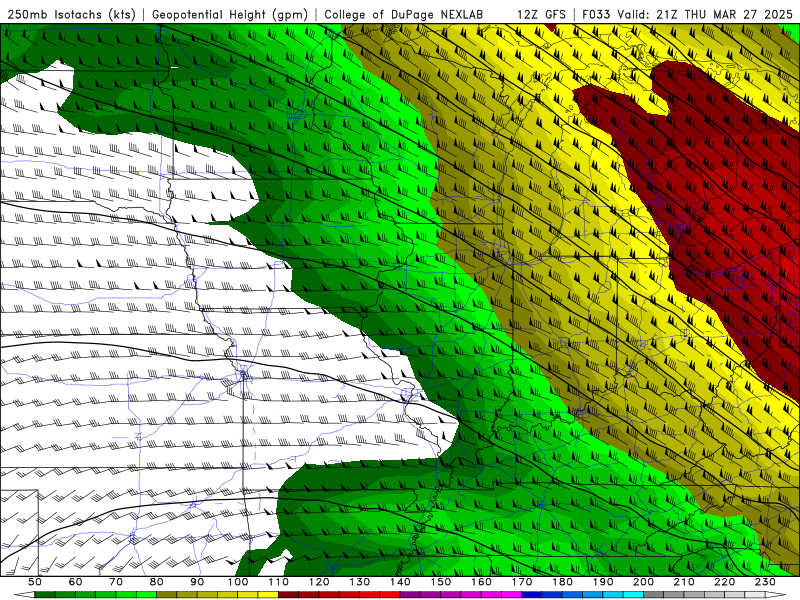
Task: Click the legend value 140
Action: (400, 582)
